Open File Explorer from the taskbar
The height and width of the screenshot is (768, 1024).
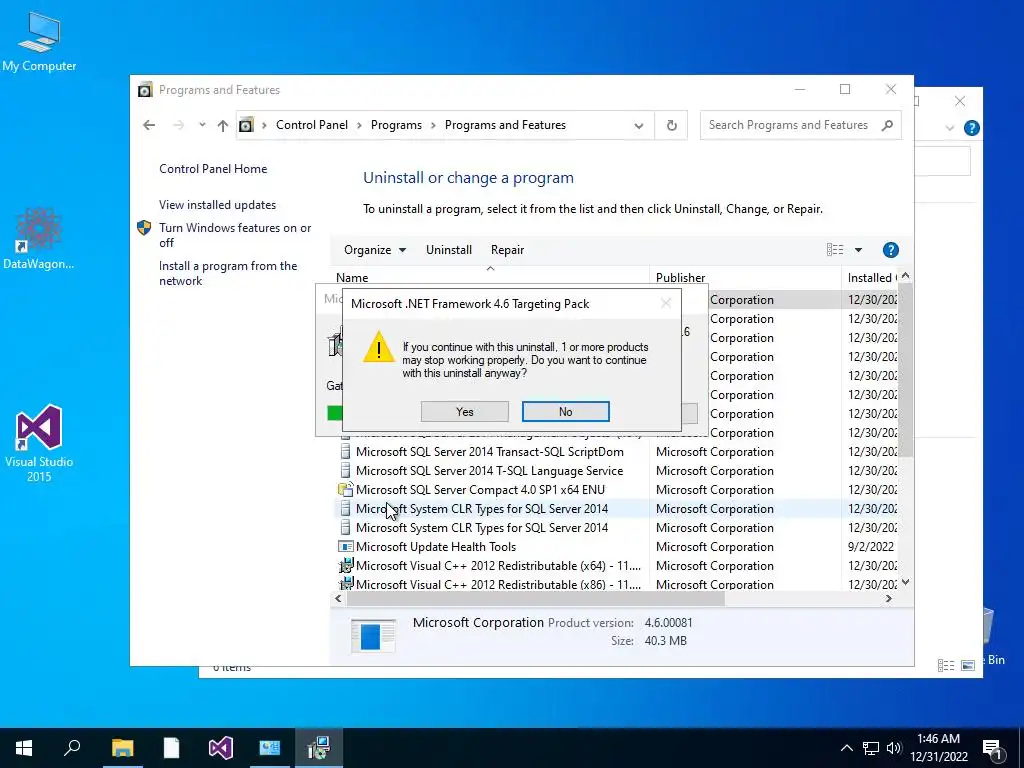click(122, 748)
